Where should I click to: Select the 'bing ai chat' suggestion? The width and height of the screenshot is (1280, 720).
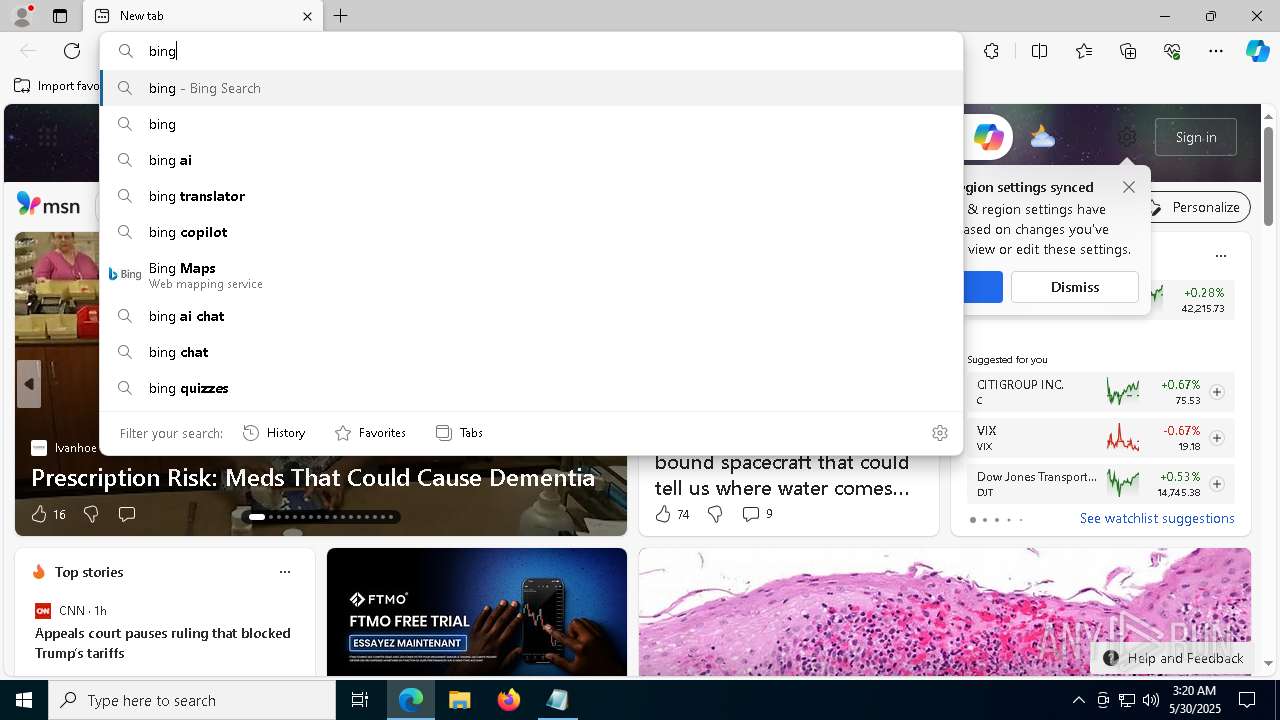(x=531, y=316)
